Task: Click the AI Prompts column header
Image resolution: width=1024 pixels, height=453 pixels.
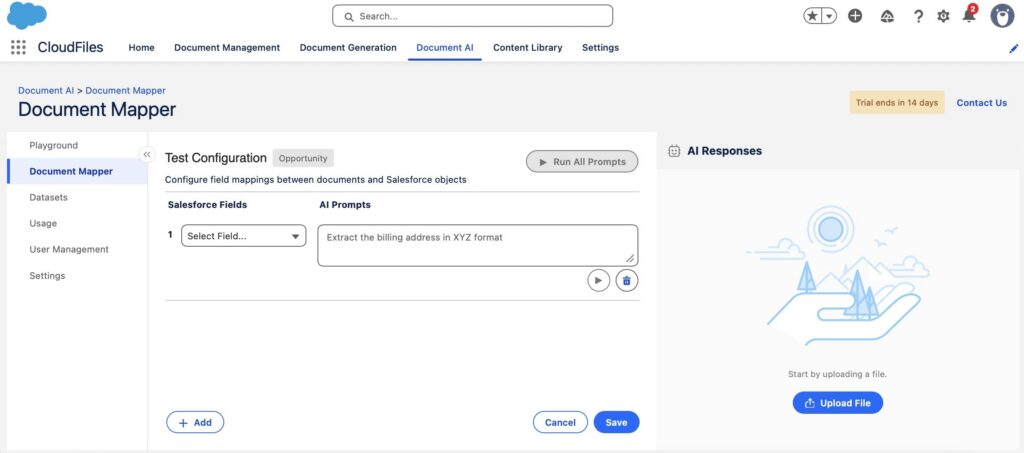Action: click(345, 205)
